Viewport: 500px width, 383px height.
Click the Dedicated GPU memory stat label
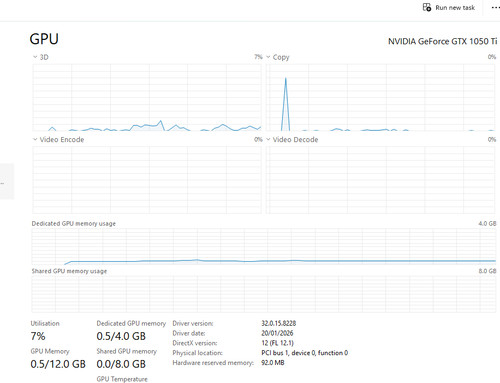pyautogui.click(x=131, y=323)
